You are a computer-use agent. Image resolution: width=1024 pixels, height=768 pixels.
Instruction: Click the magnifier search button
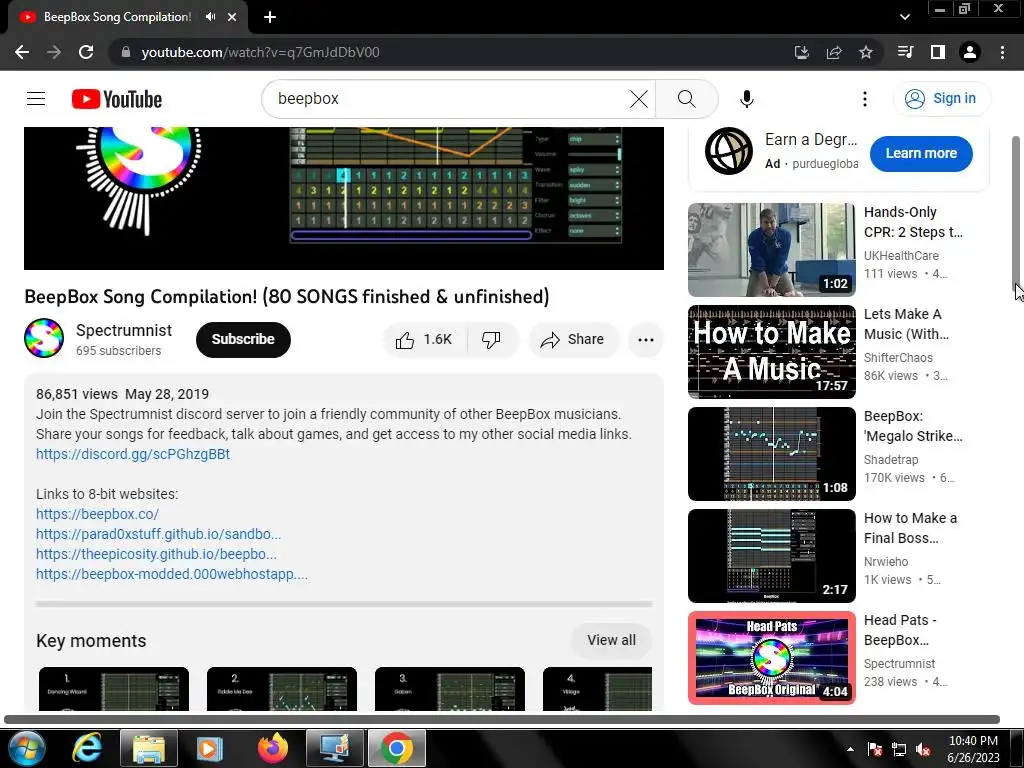(x=686, y=99)
